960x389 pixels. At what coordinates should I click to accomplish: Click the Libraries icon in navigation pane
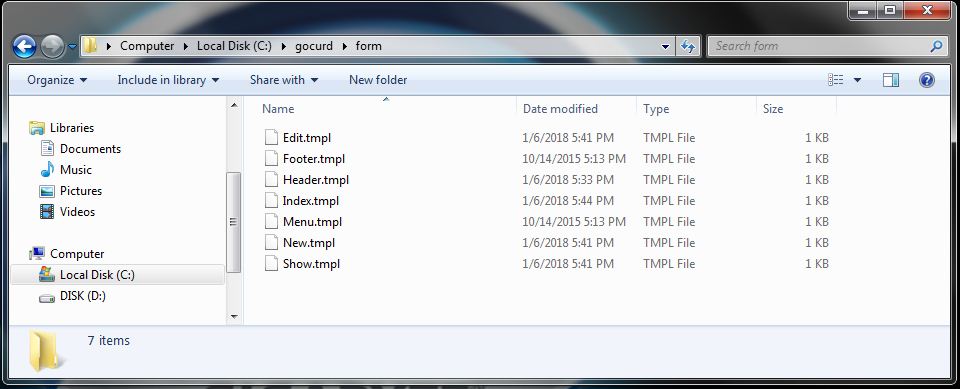[37, 128]
